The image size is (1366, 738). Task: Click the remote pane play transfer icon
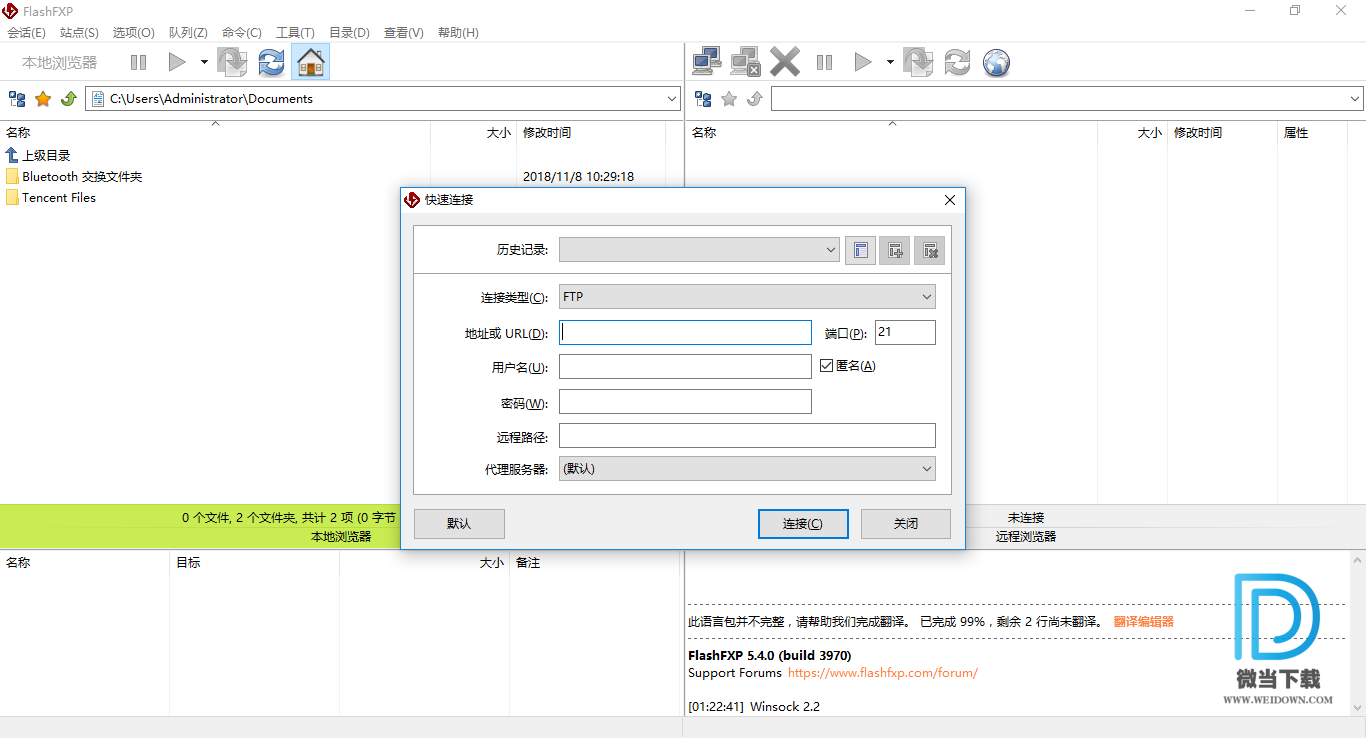coord(863,62)
